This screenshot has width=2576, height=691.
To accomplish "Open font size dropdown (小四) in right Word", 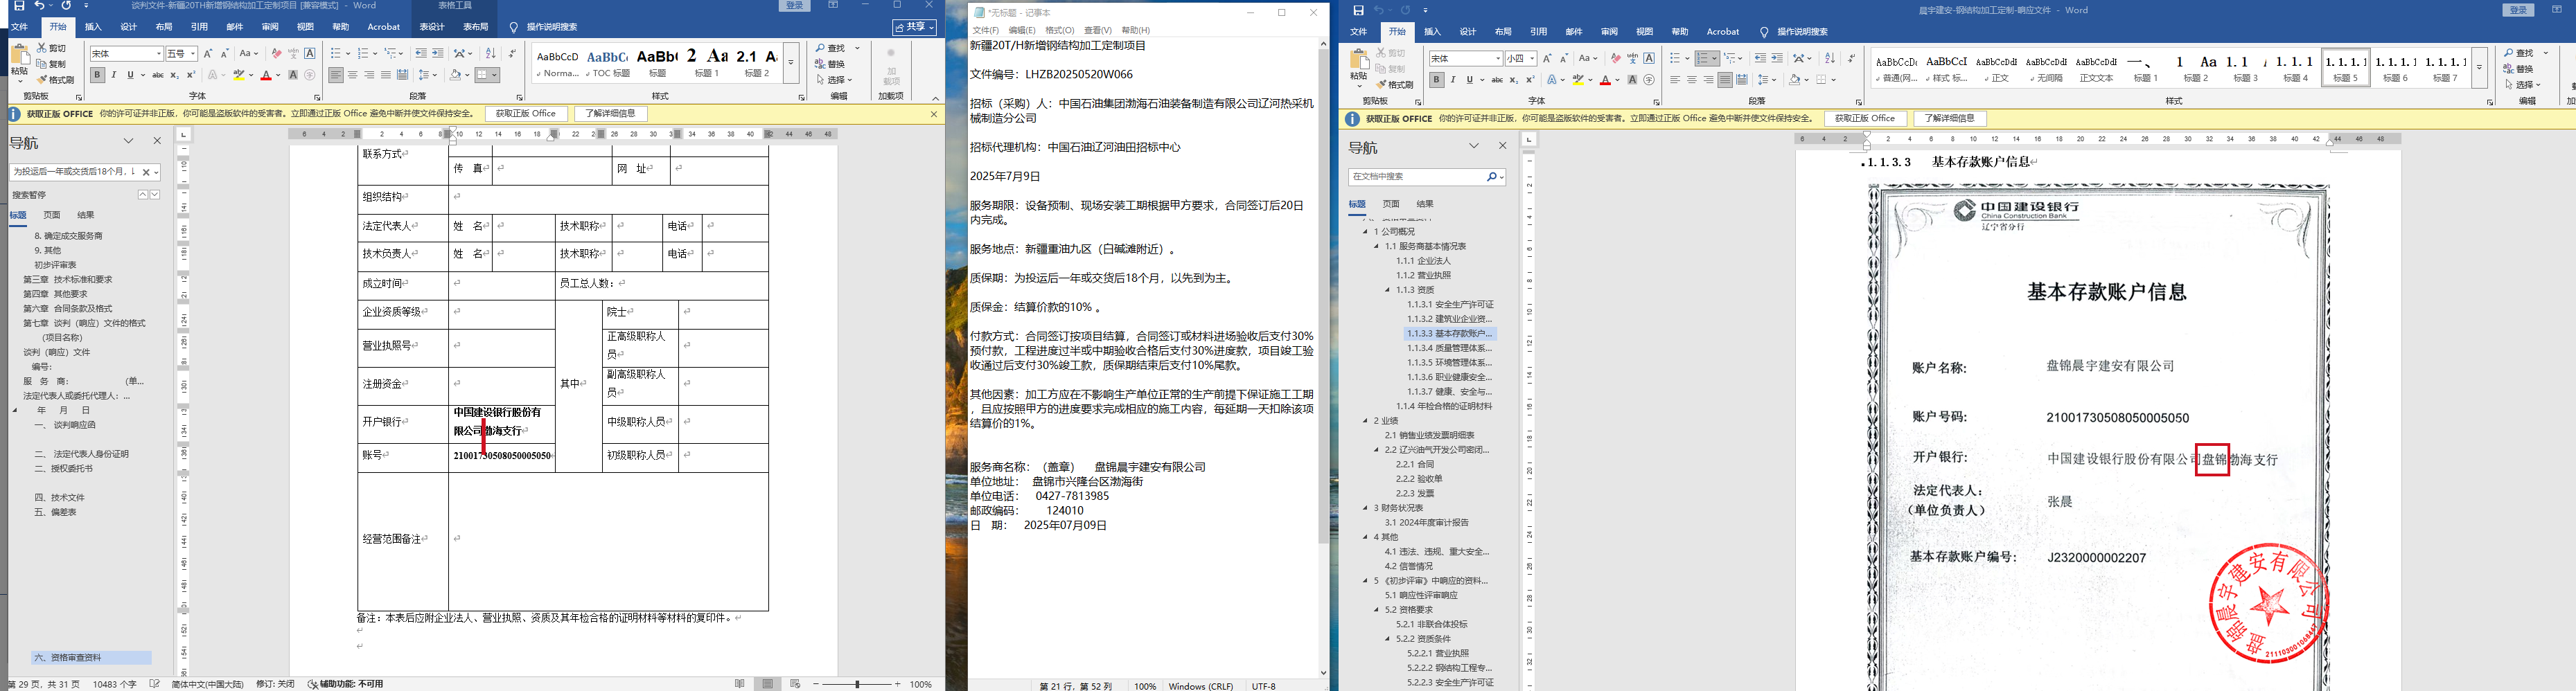I will 1532,59.
